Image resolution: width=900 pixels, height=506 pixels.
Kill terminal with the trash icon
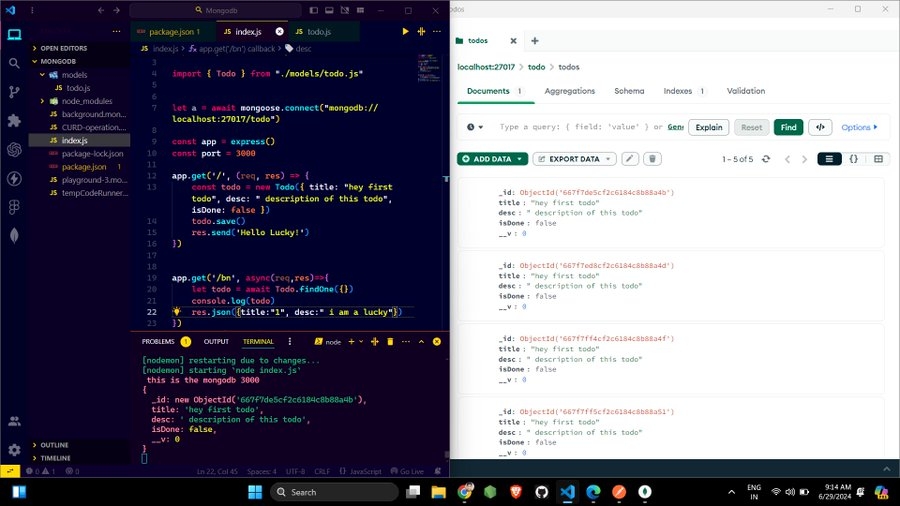click(x=390, y=341)
